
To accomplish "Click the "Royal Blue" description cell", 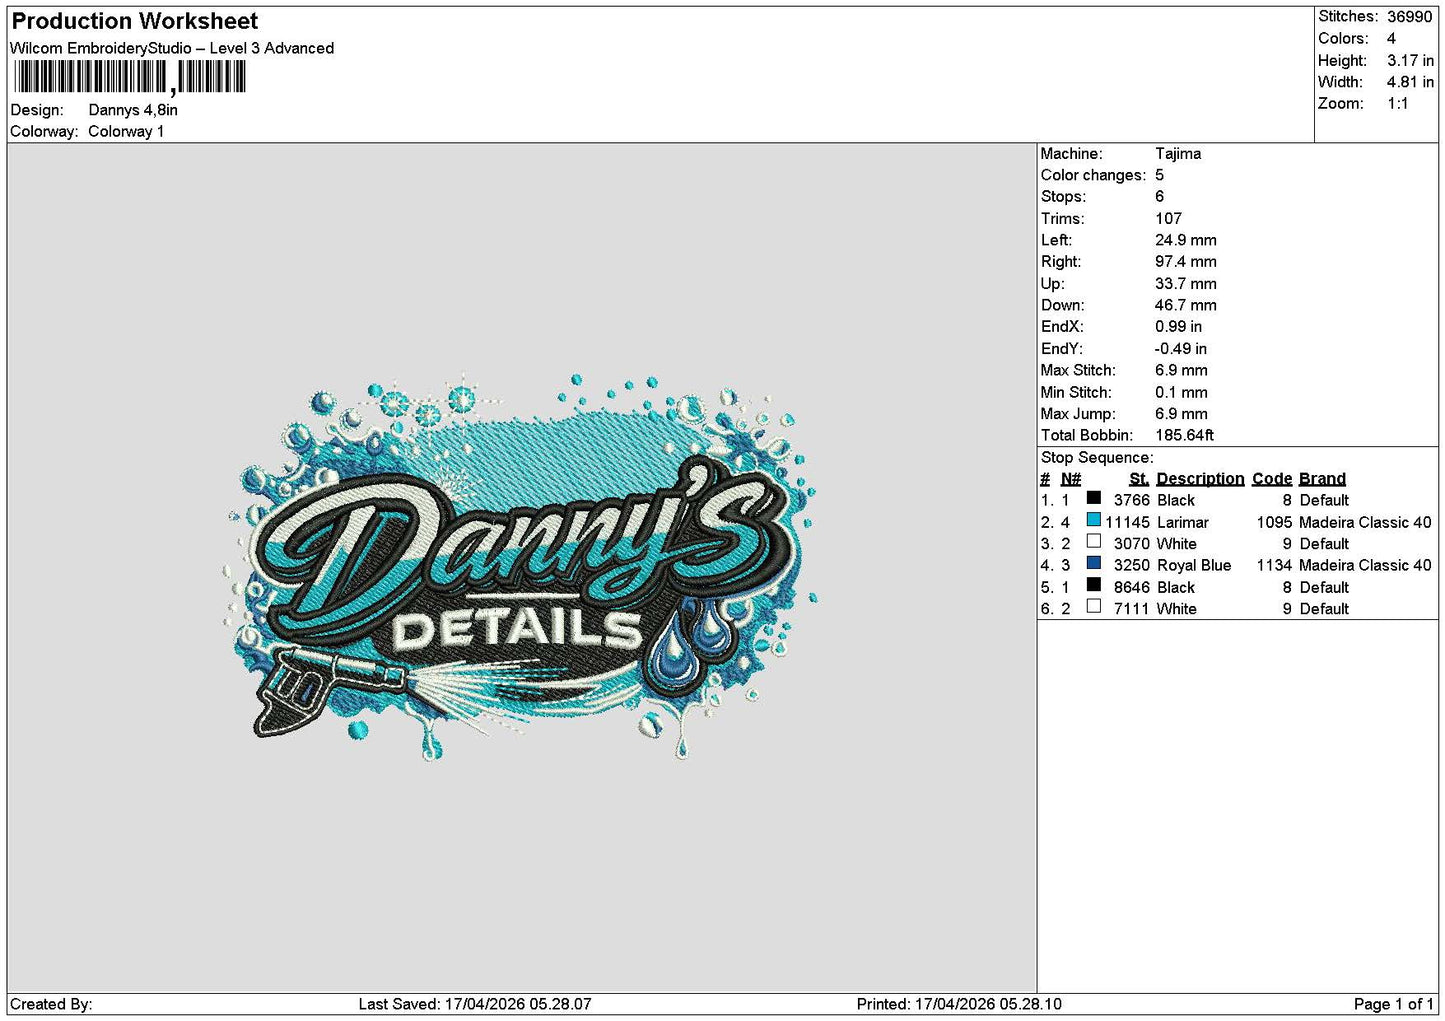I will (1194, 565).
